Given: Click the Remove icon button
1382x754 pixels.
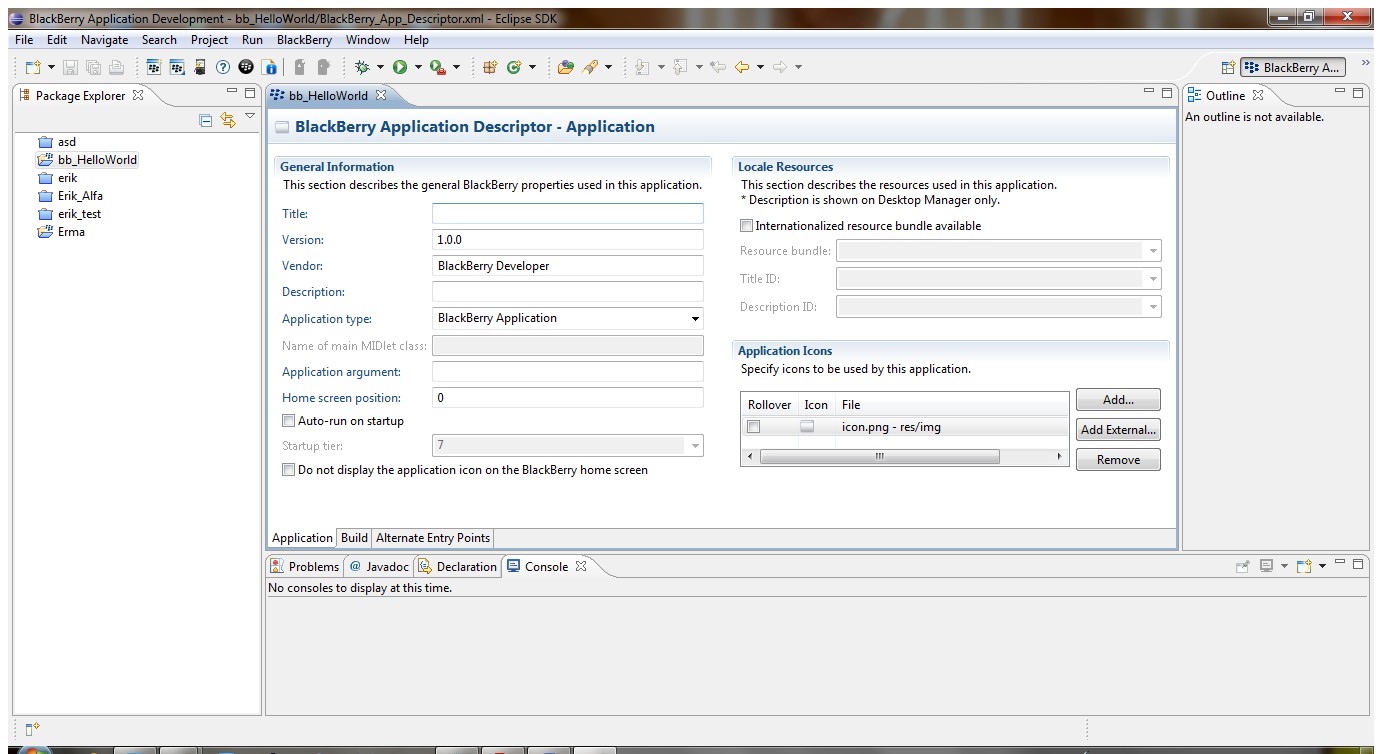Looking at the screenshot, I should coord(1118,460).
